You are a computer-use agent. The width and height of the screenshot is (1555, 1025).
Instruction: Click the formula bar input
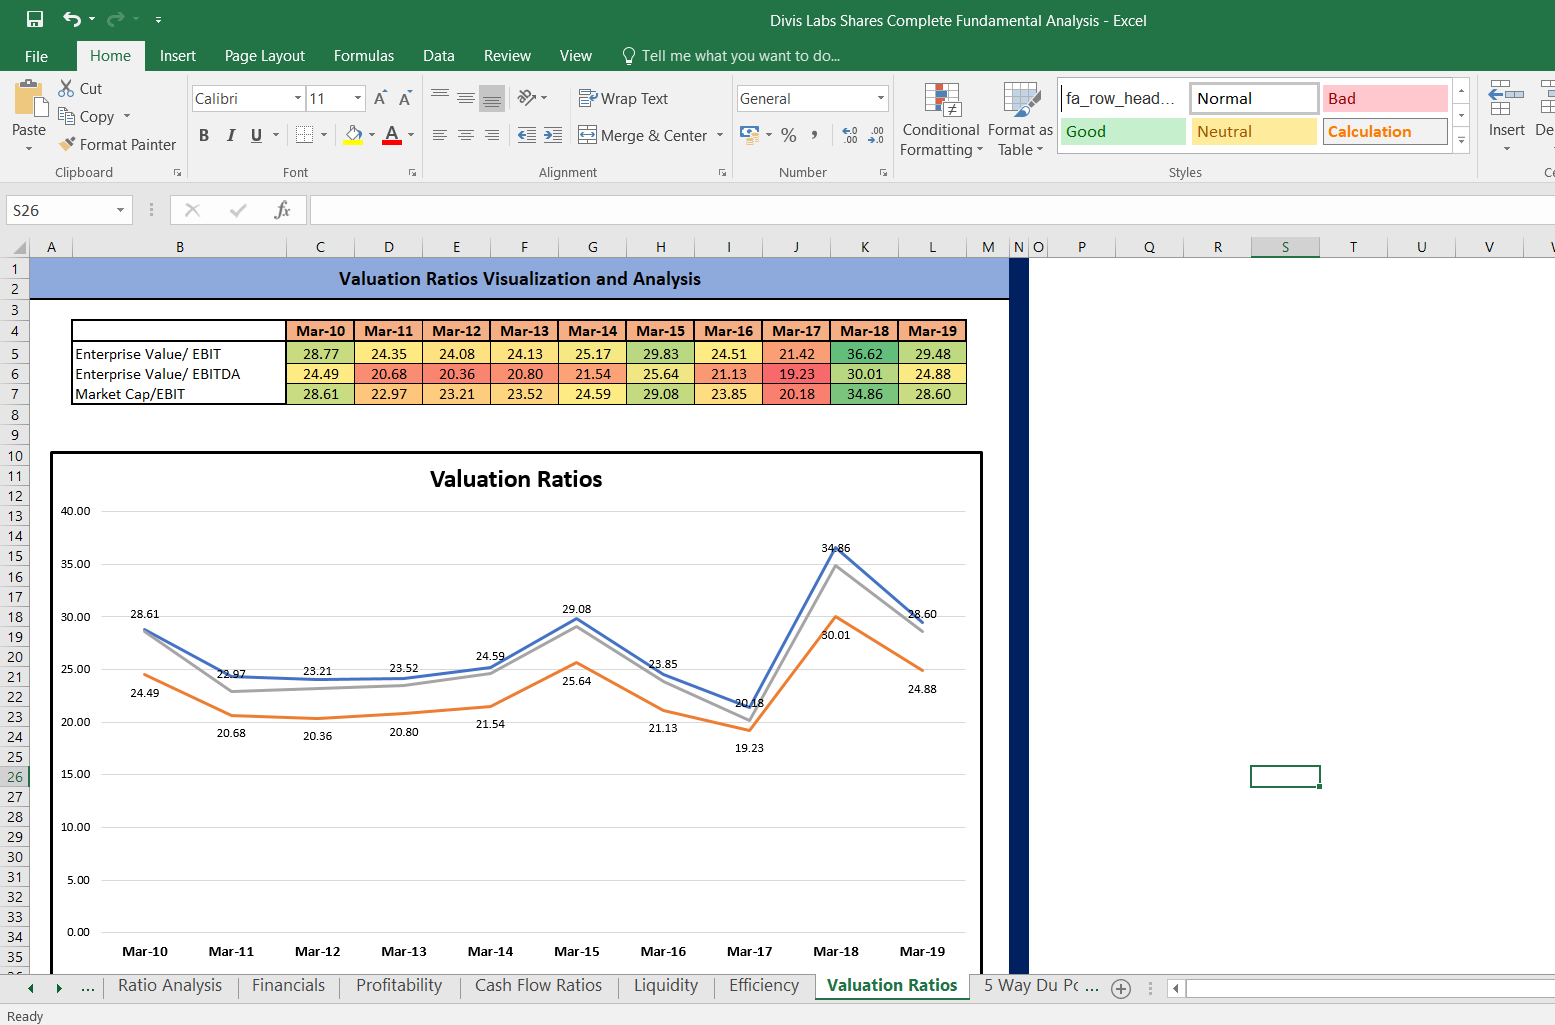930,210
